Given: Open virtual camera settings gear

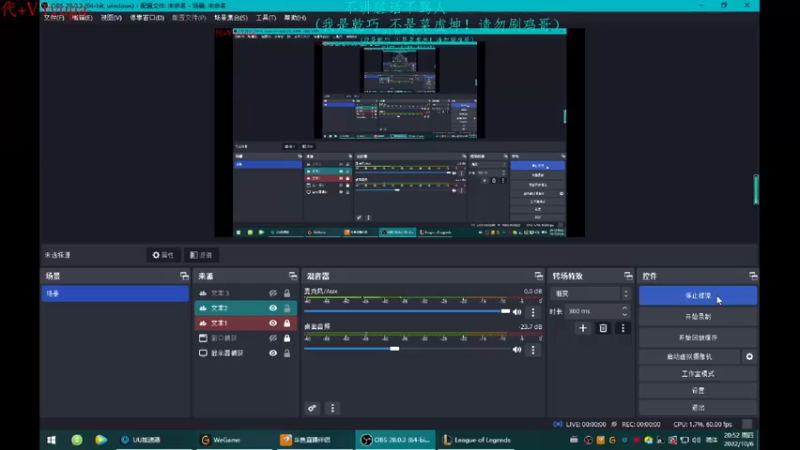Looking at the screenshot, I should point(749,357).
